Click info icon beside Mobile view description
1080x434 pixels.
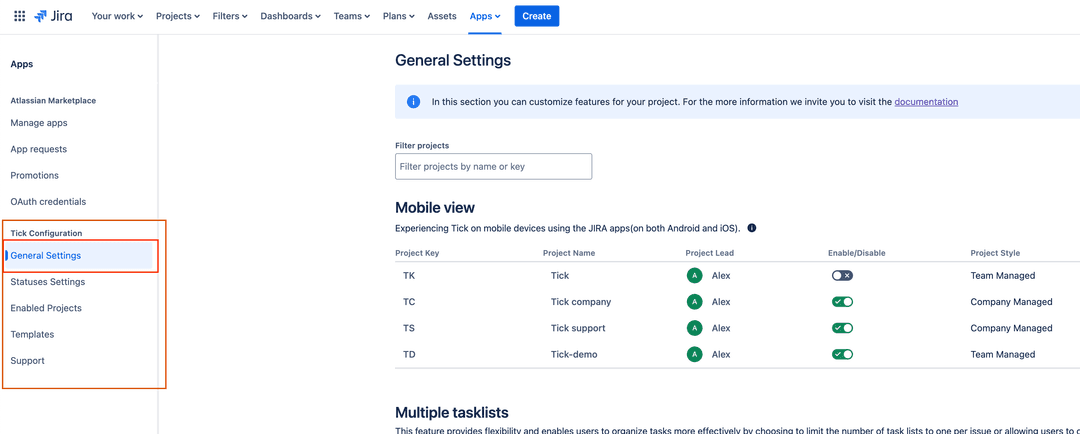click(752, 228)
